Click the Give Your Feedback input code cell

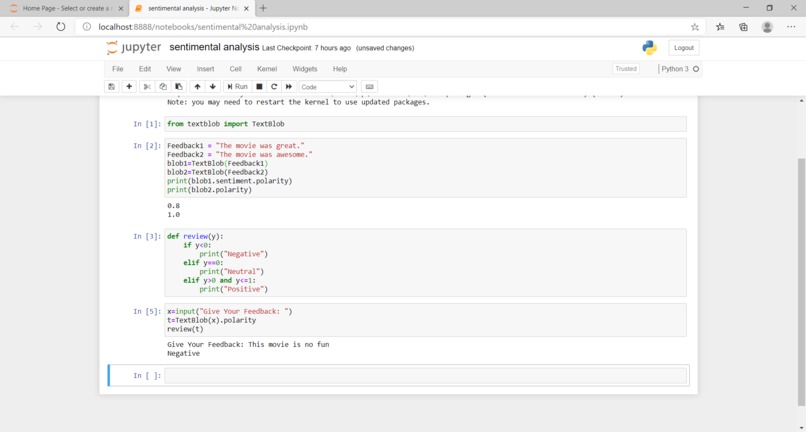click(x=425, y=320)
